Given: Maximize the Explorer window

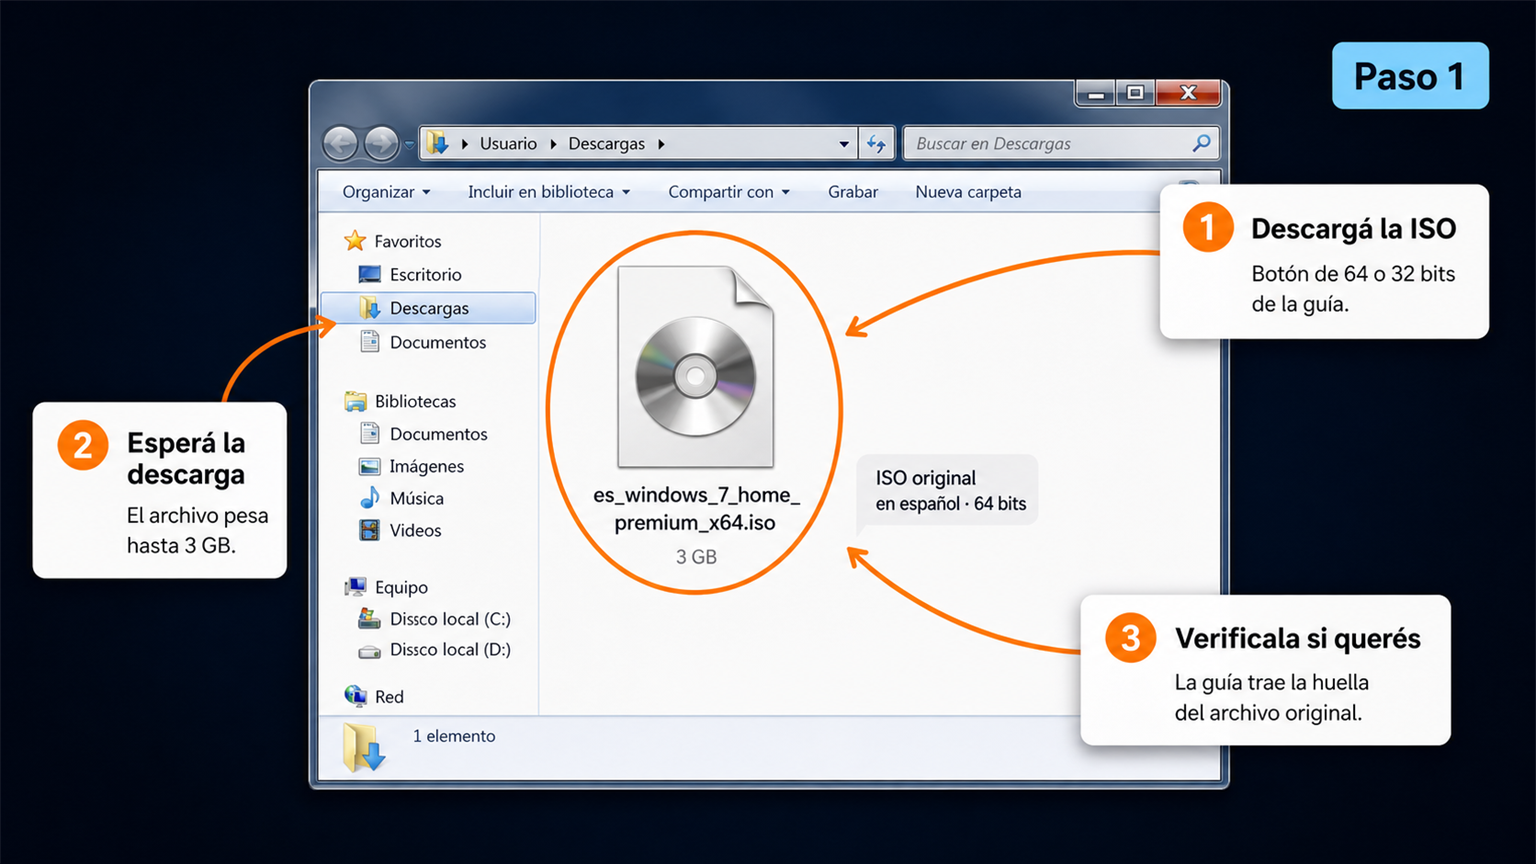Looking at the screenshot, I should (1135, 93).
